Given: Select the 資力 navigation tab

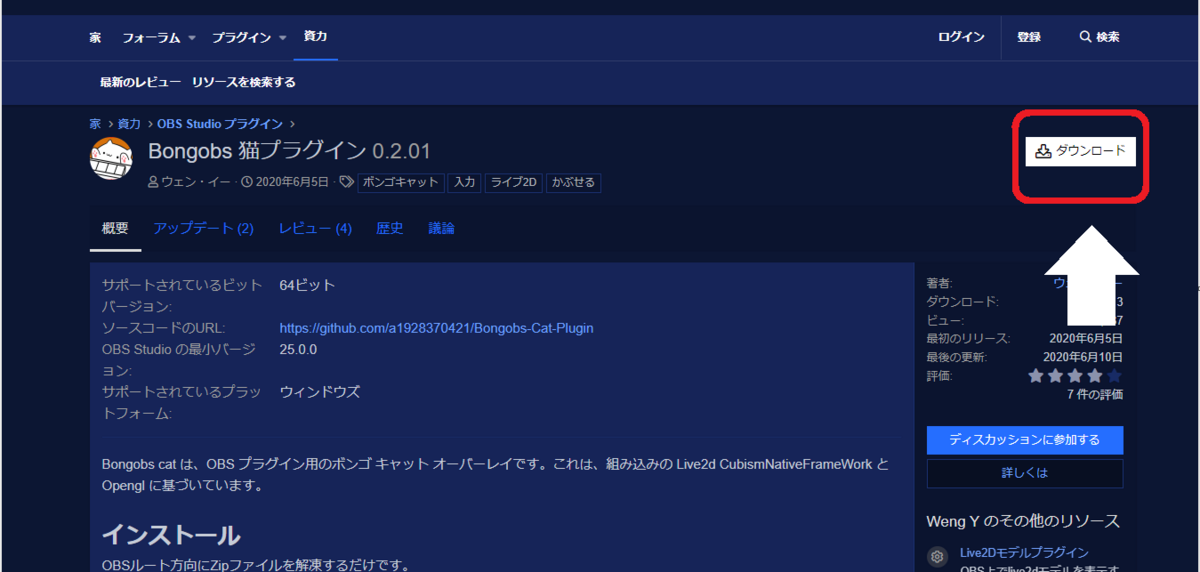Looking at the screenshot, I should (x=315, y=36).
